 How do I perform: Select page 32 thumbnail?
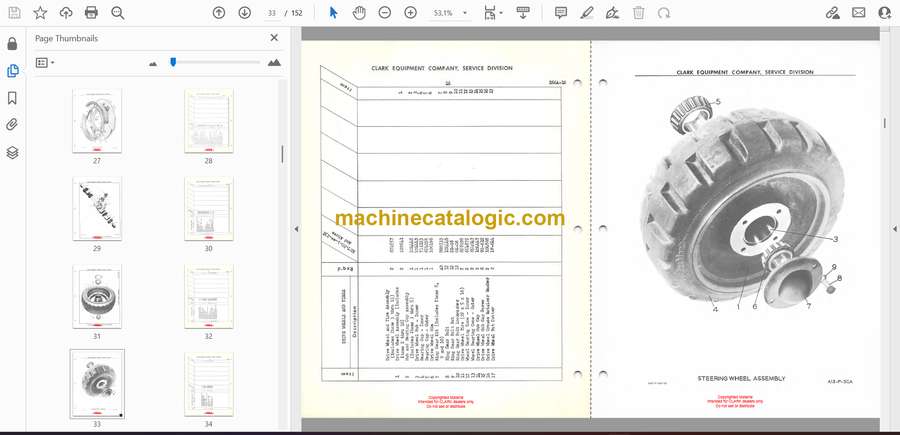coord(208,297)
